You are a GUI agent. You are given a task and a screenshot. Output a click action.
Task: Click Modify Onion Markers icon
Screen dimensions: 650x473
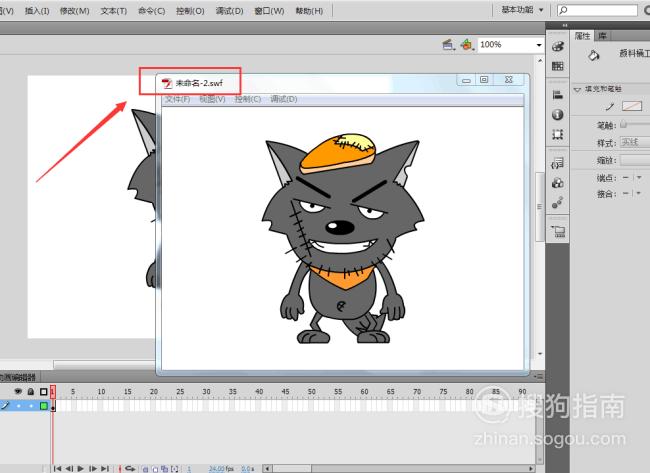tap(175, 469)
